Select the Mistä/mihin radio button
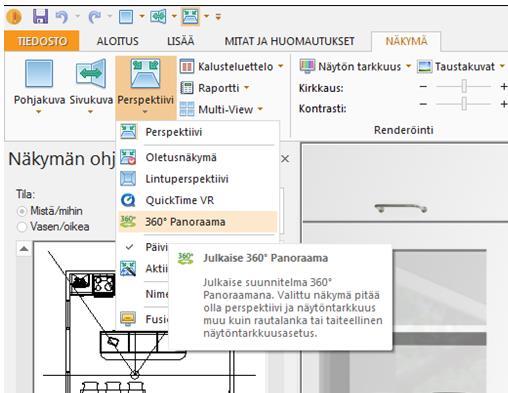The height and width of the screenshot is (393, 508). [x=22, y=211]
